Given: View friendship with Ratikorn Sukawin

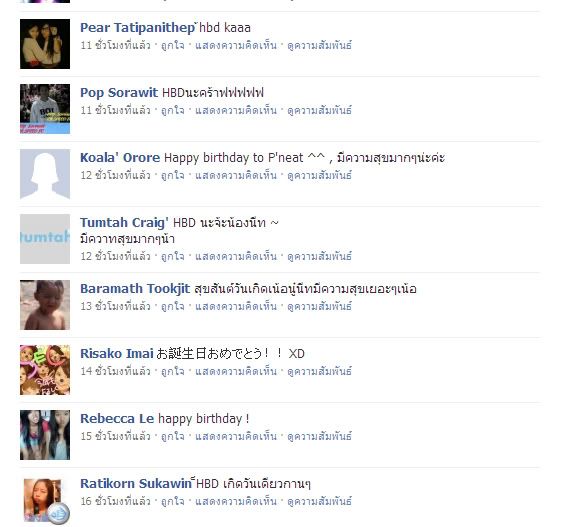Looking at the screenshot, I should (x=319, y=501).
